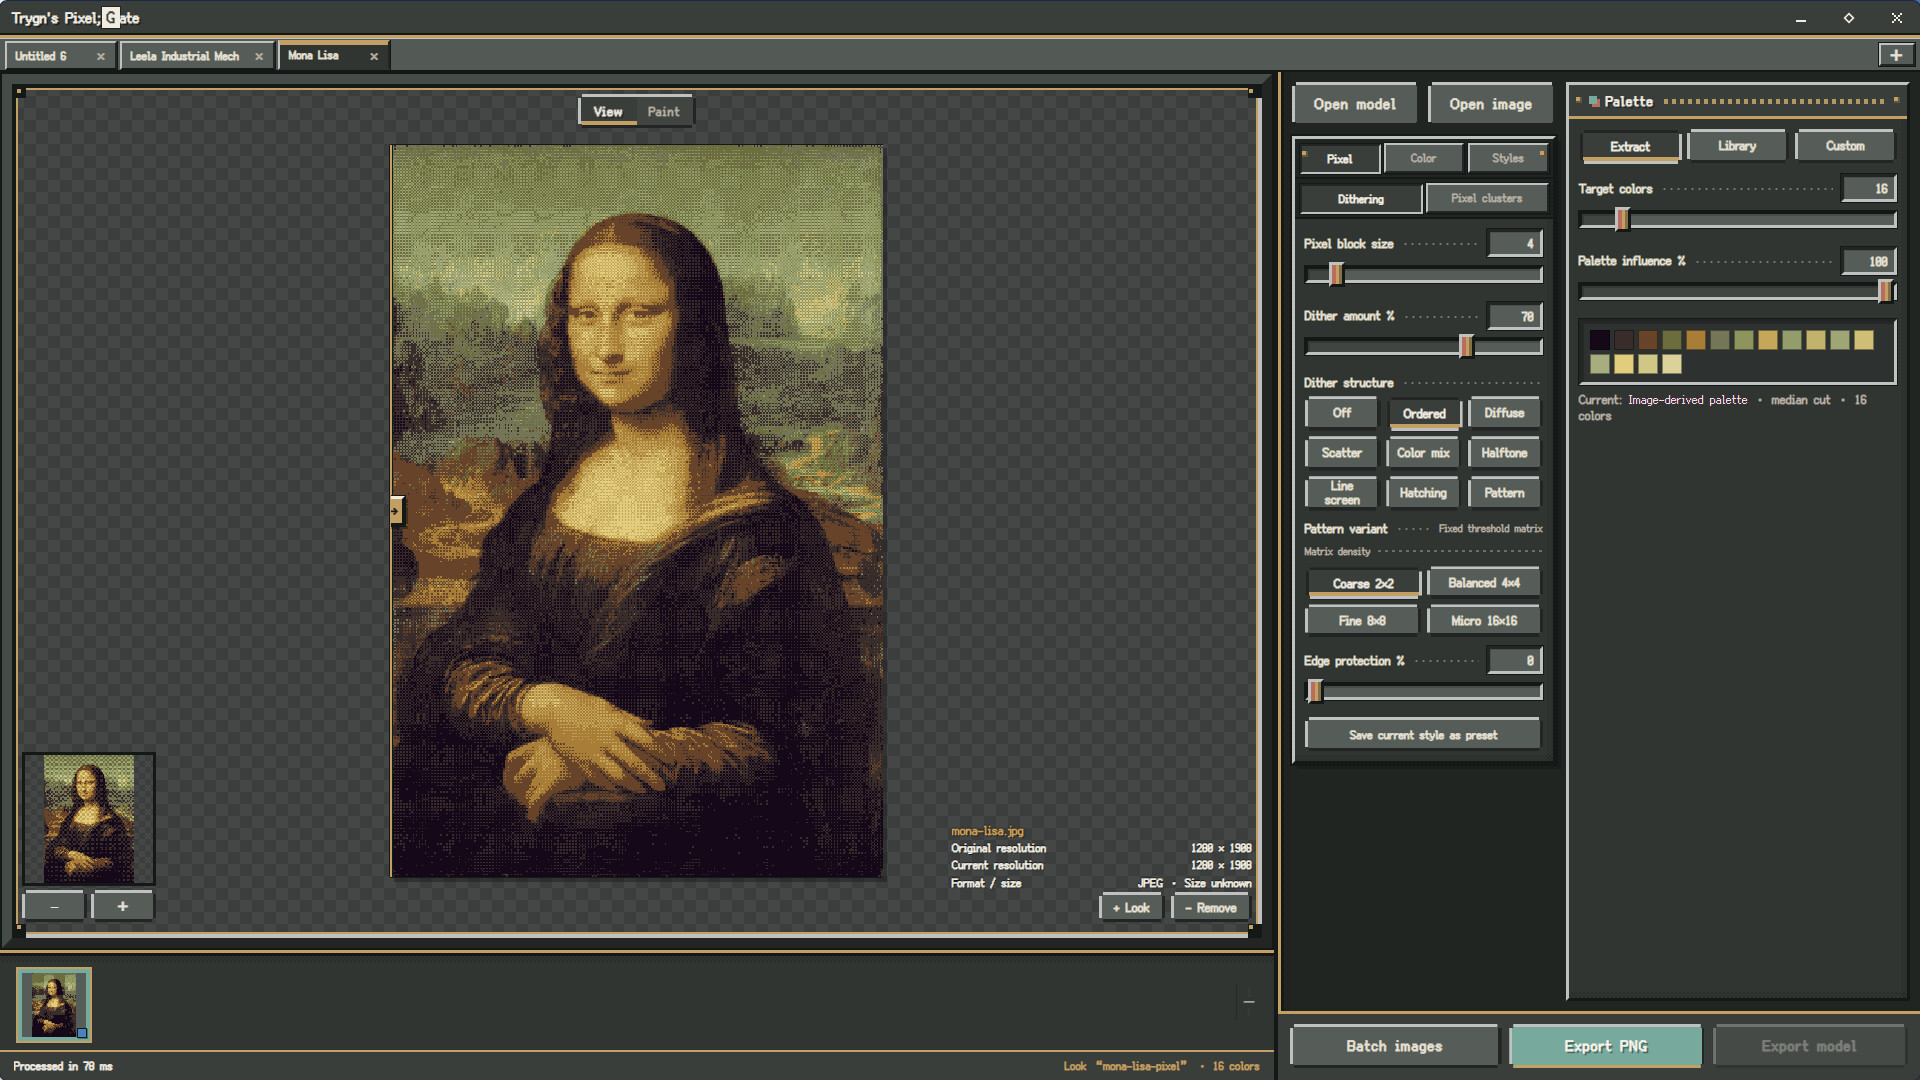1920x1080 pixels.
Task: Pick the orange-ochre fifth palette swatch
Action: (x=1696, y=340)
